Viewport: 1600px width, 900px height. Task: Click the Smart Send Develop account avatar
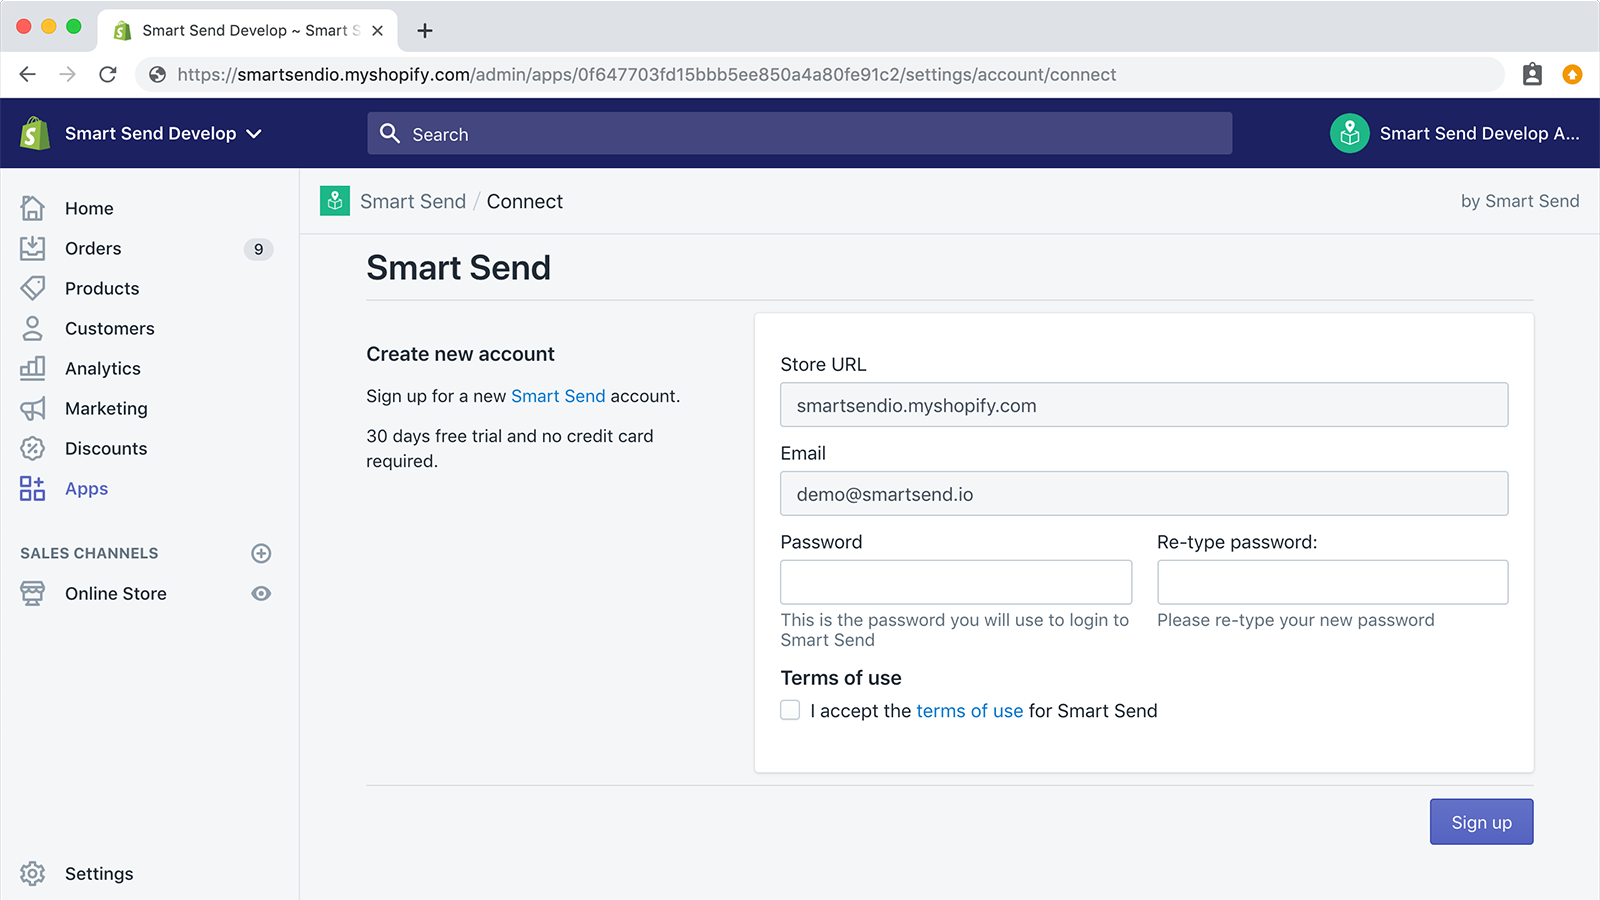1349,133
